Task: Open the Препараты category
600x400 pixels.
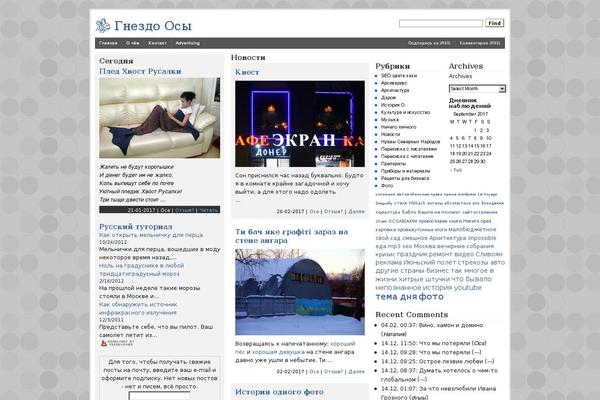Action: [393, 164]
